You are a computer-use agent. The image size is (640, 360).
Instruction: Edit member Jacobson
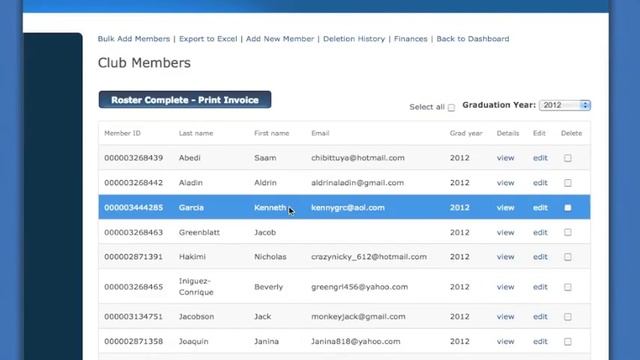[x=540, y=317]
